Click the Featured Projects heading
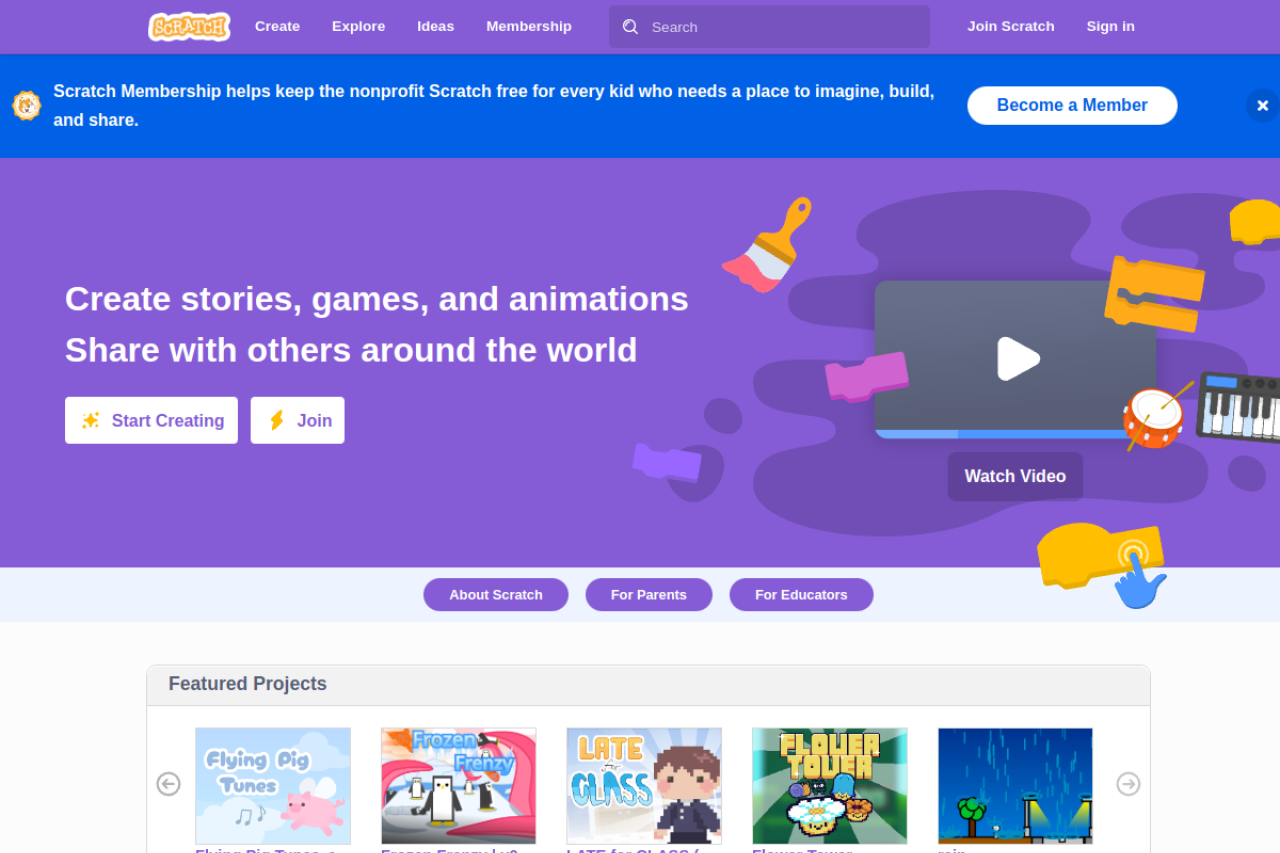The image size is (1280, 853). [248, 684]
